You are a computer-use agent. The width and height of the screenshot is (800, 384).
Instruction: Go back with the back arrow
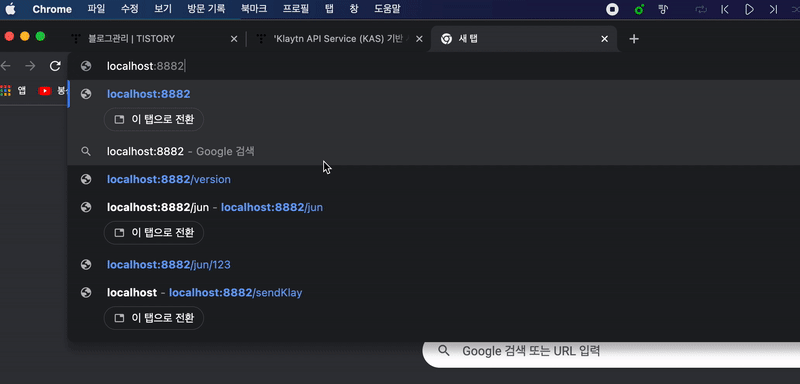pyautogui.click(x=6, y=66)
